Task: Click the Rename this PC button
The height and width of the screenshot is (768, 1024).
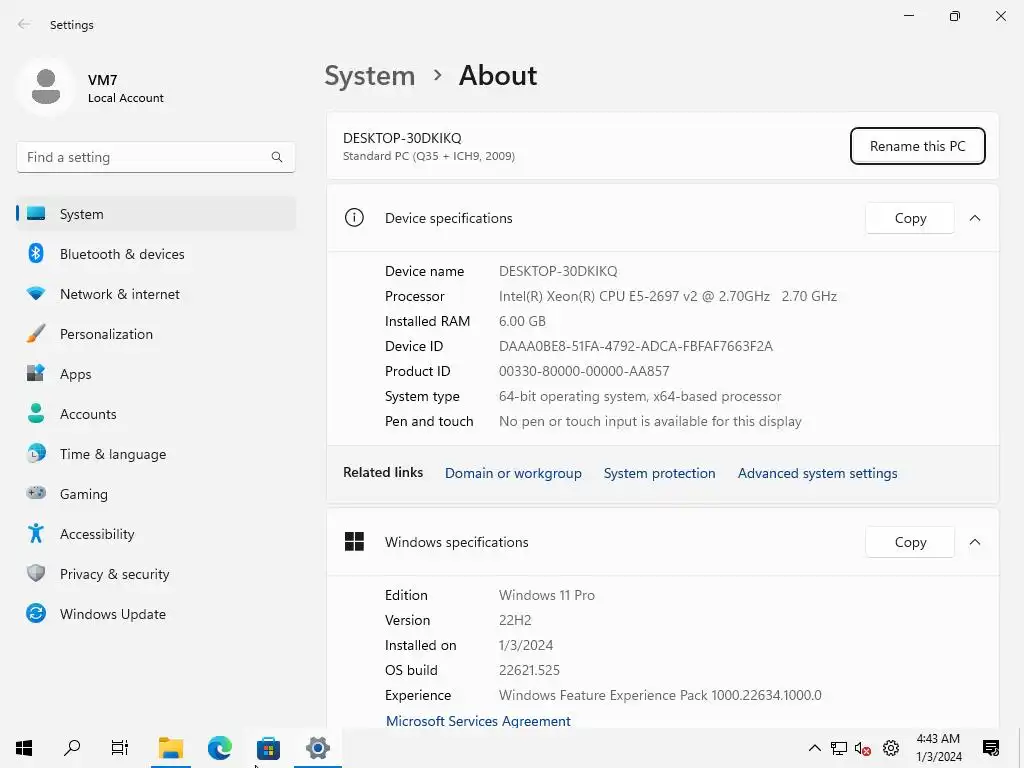Action: point(918,146)
